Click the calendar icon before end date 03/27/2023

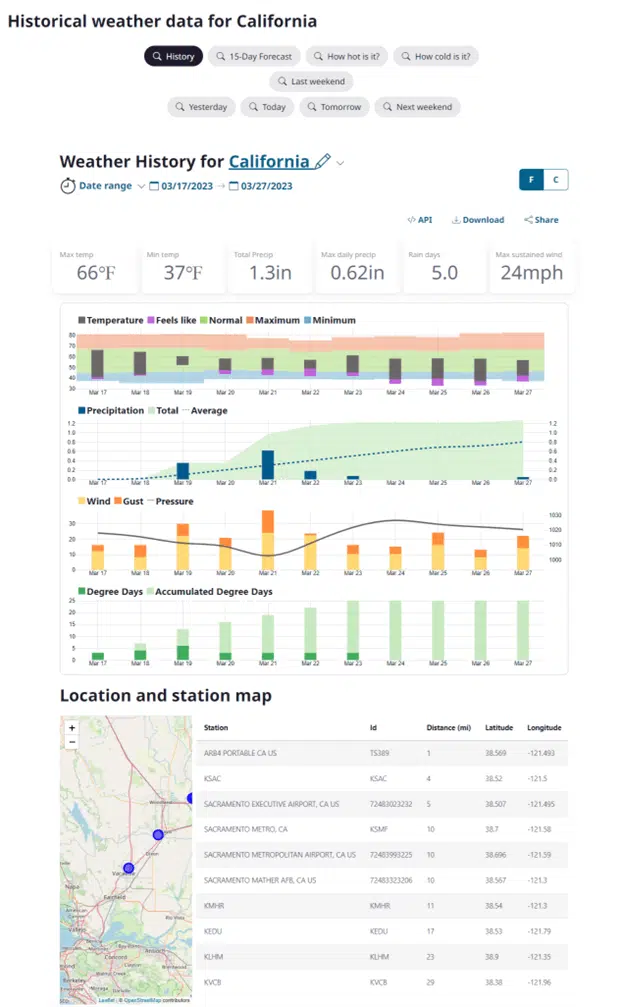(x=234, y=186)
